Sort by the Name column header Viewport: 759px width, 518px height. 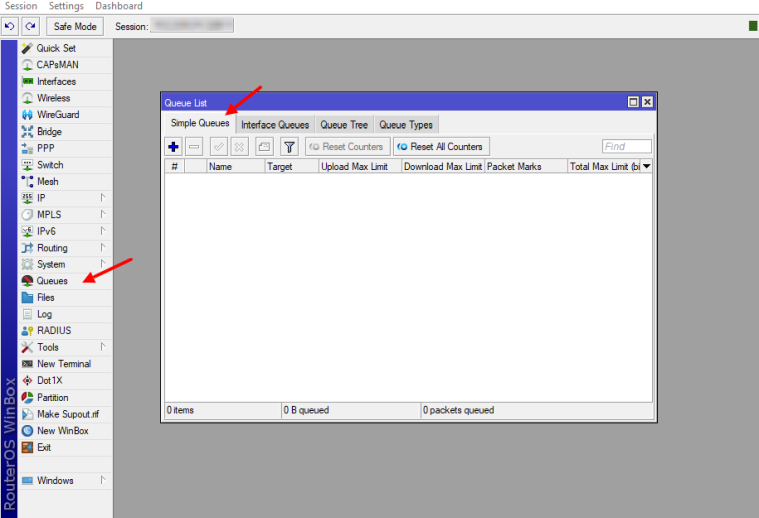[236, 167]
